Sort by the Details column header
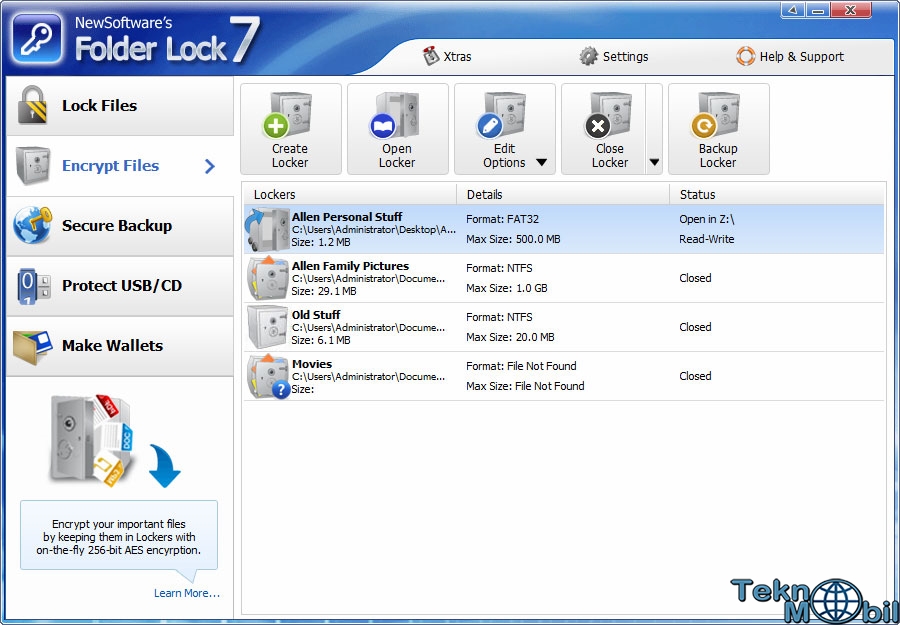Image resolution: width=900 pixels, height=625 pixels. point(563,195)
